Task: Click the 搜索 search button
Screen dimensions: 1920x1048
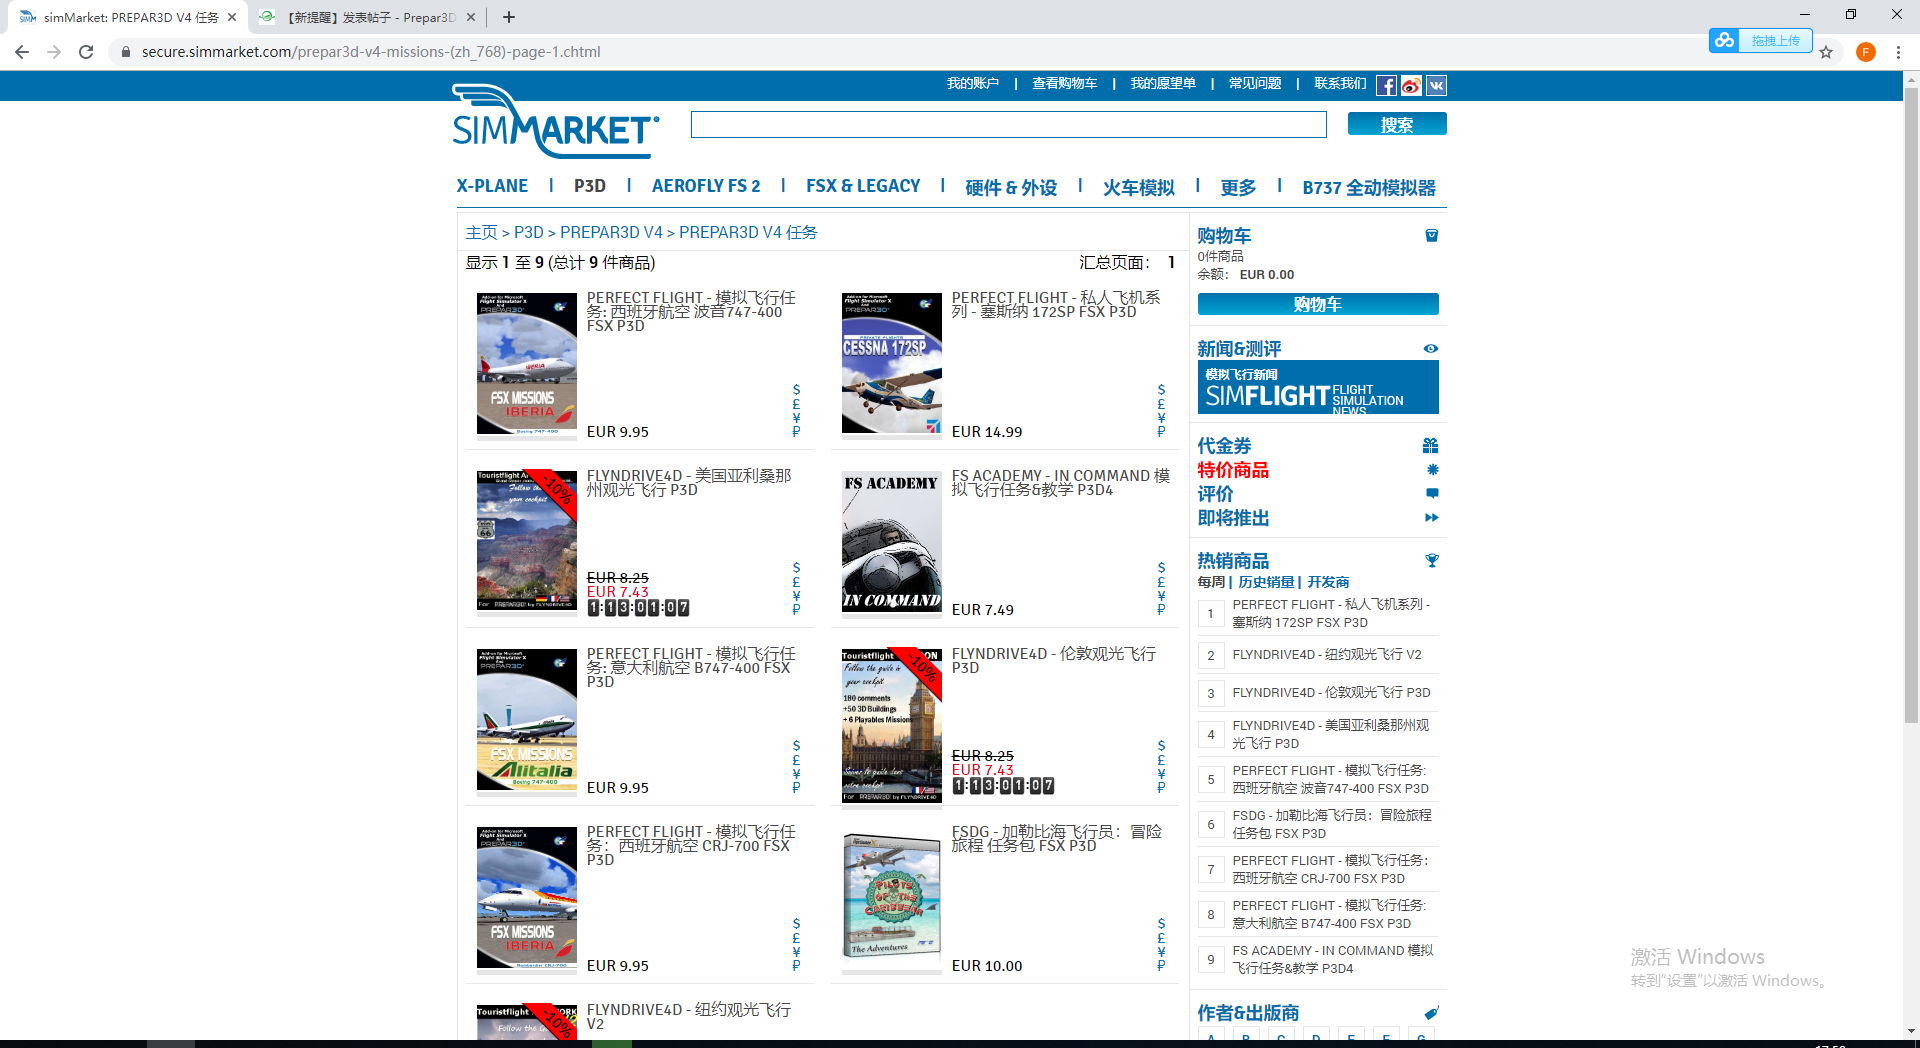Action: point(1397,124)
